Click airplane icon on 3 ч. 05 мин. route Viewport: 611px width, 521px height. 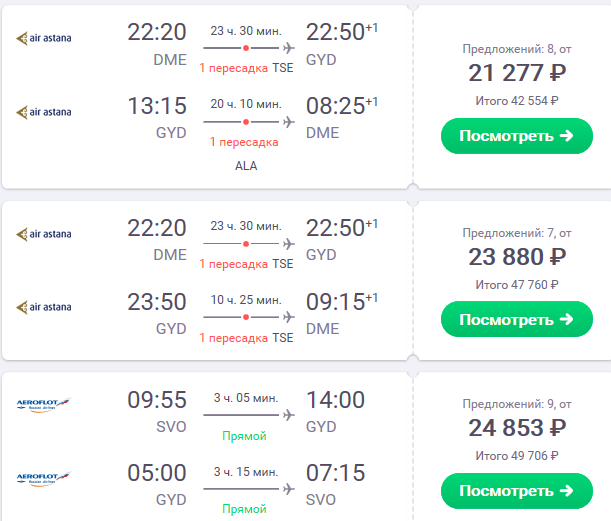(x=289, y=415)
